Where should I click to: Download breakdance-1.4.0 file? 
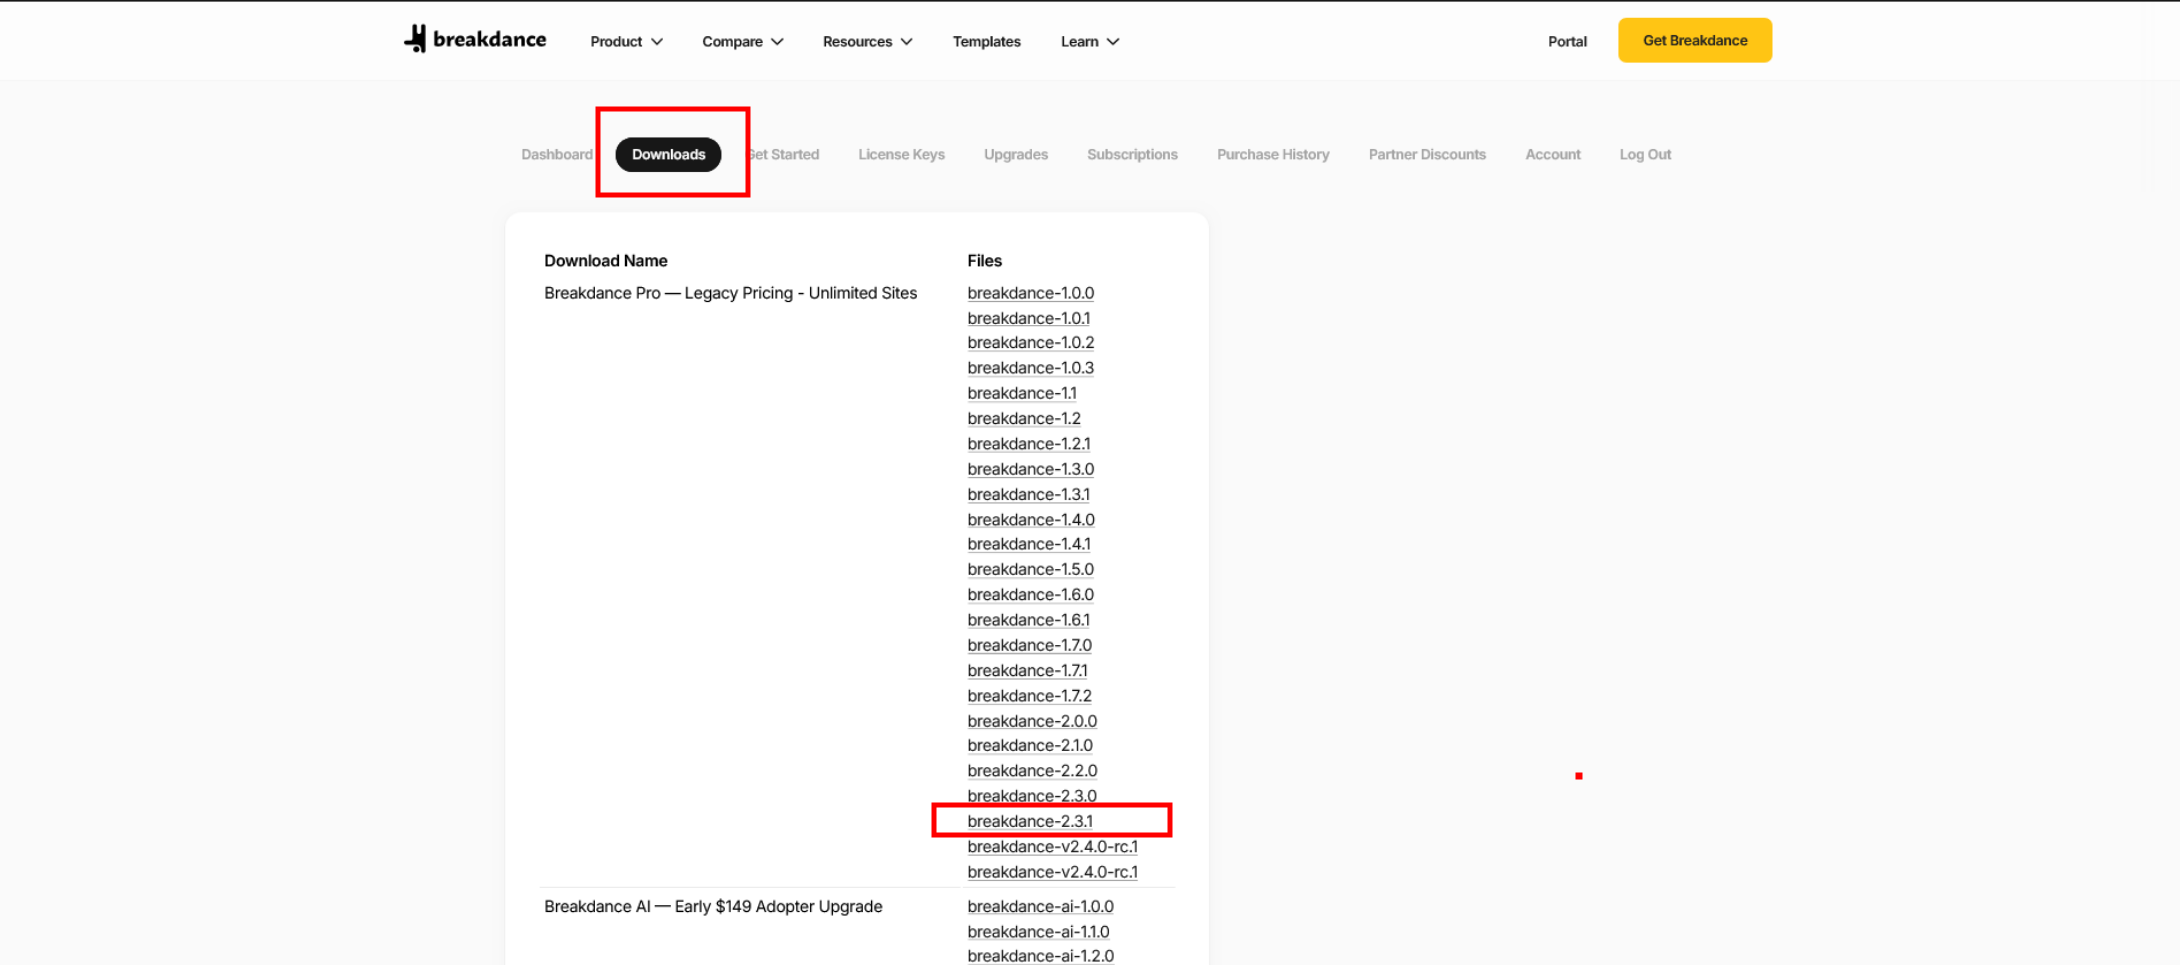[1031, 519]
